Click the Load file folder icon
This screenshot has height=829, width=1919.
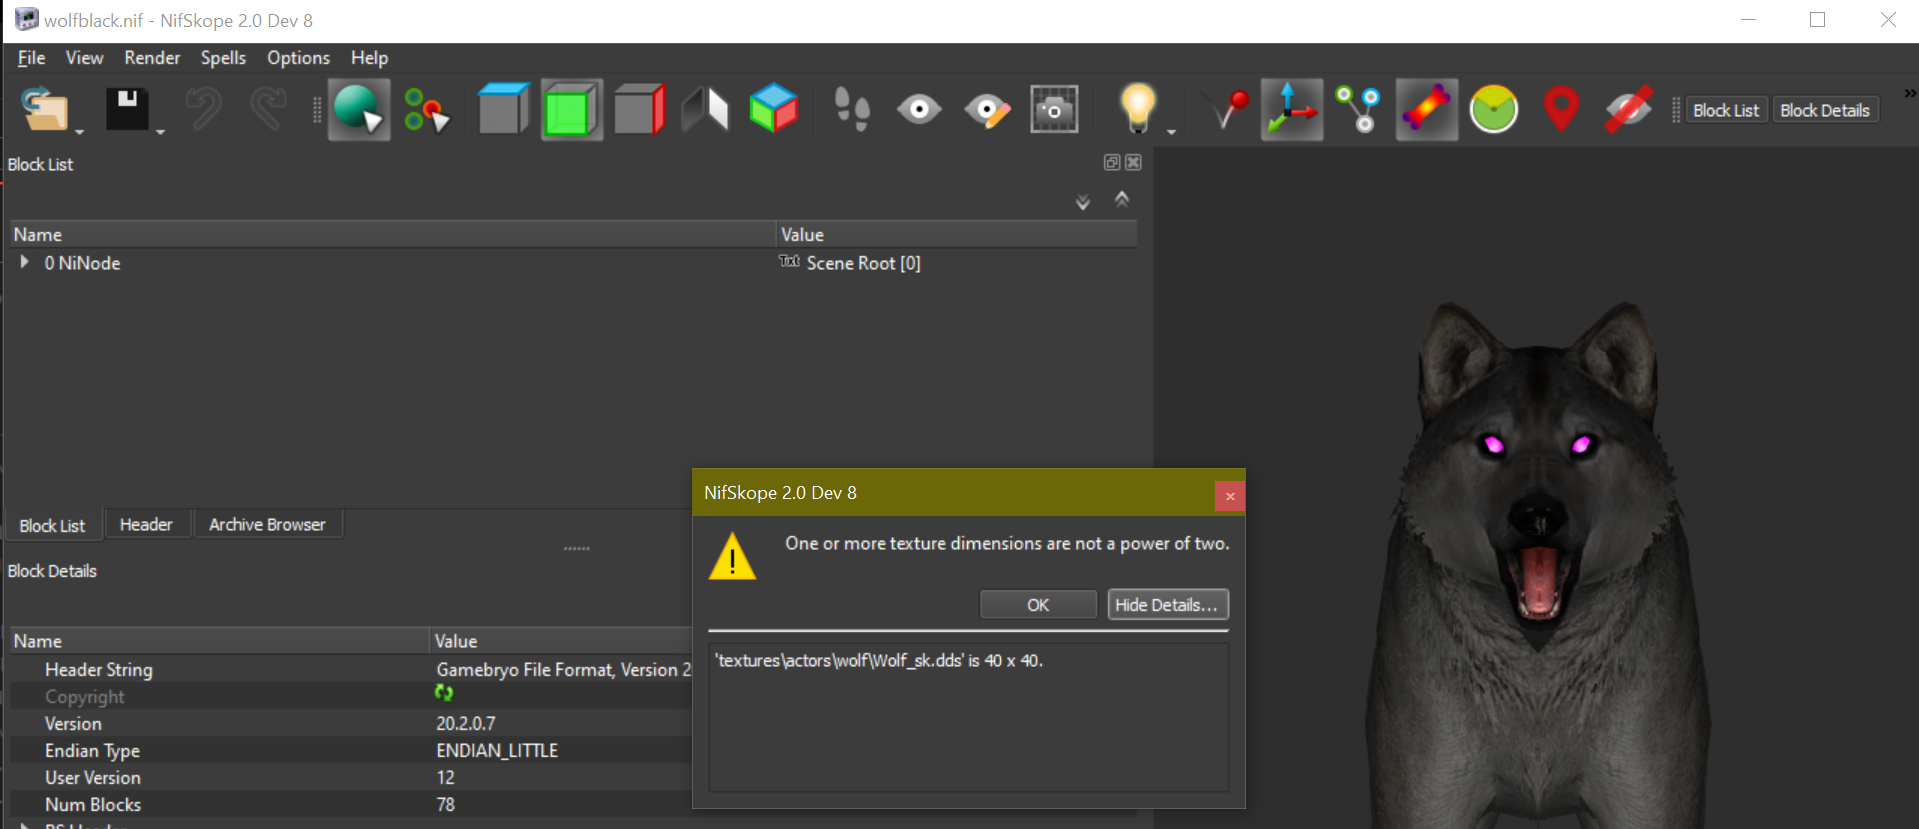coord(45,109)
